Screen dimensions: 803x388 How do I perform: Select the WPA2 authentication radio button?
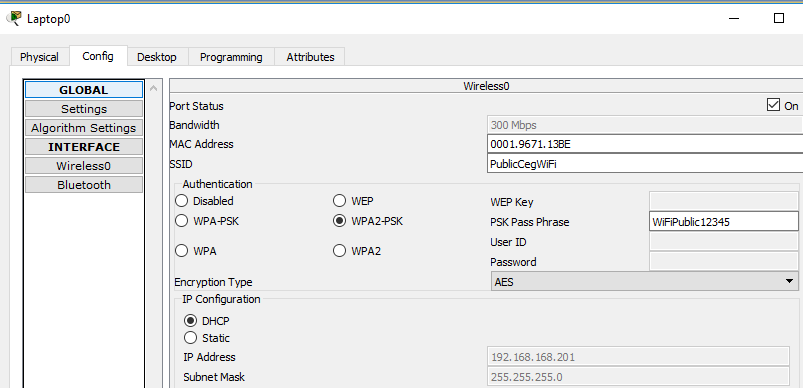tap(339, 251)
